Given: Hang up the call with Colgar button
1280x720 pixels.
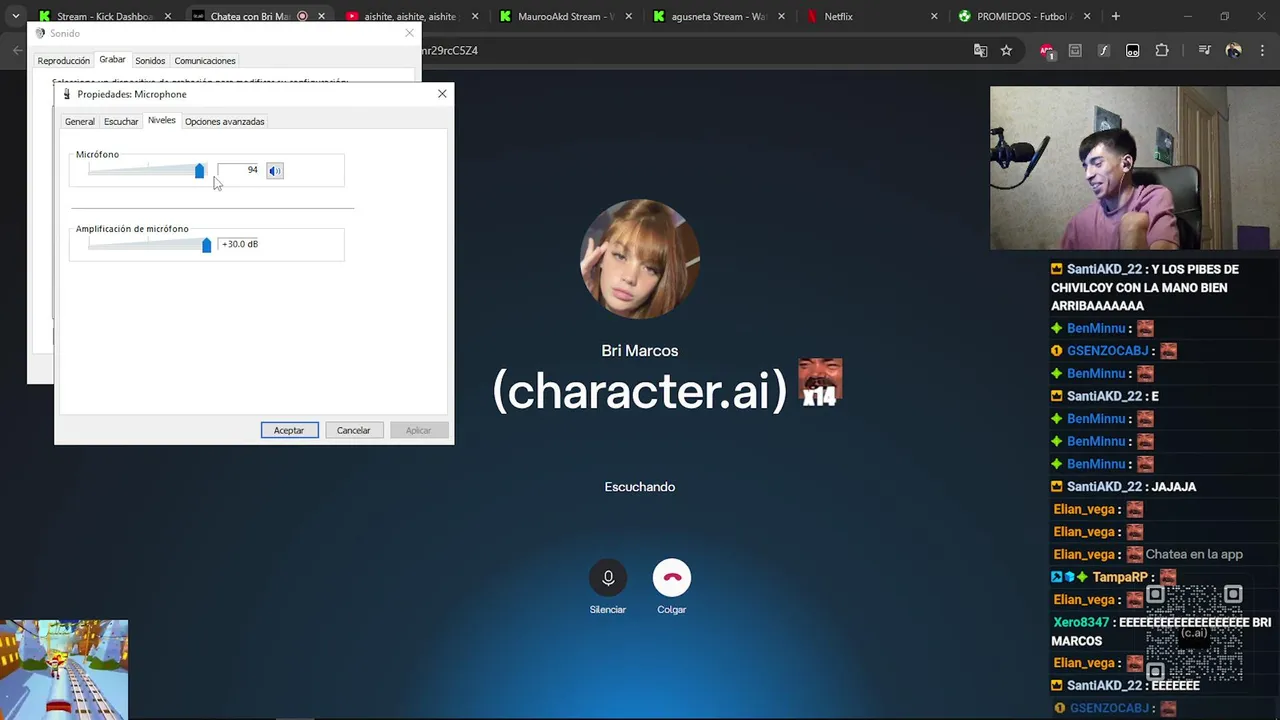Looking at the screenshot, I should pos(672,578).
